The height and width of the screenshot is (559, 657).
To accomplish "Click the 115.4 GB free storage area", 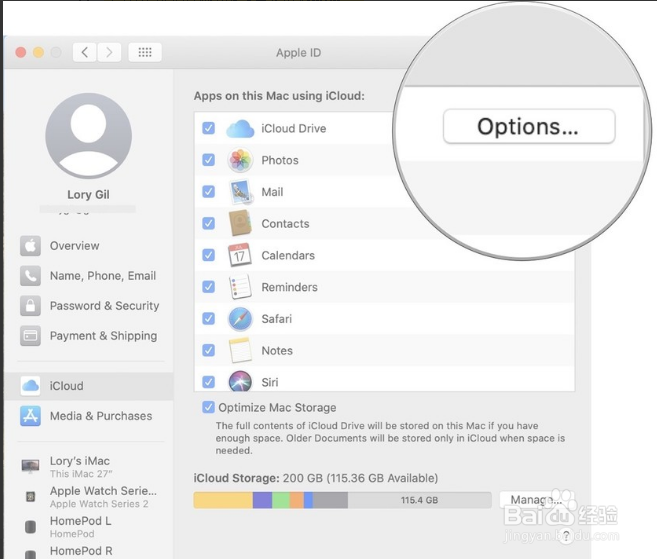I will [x=419, y=500].
